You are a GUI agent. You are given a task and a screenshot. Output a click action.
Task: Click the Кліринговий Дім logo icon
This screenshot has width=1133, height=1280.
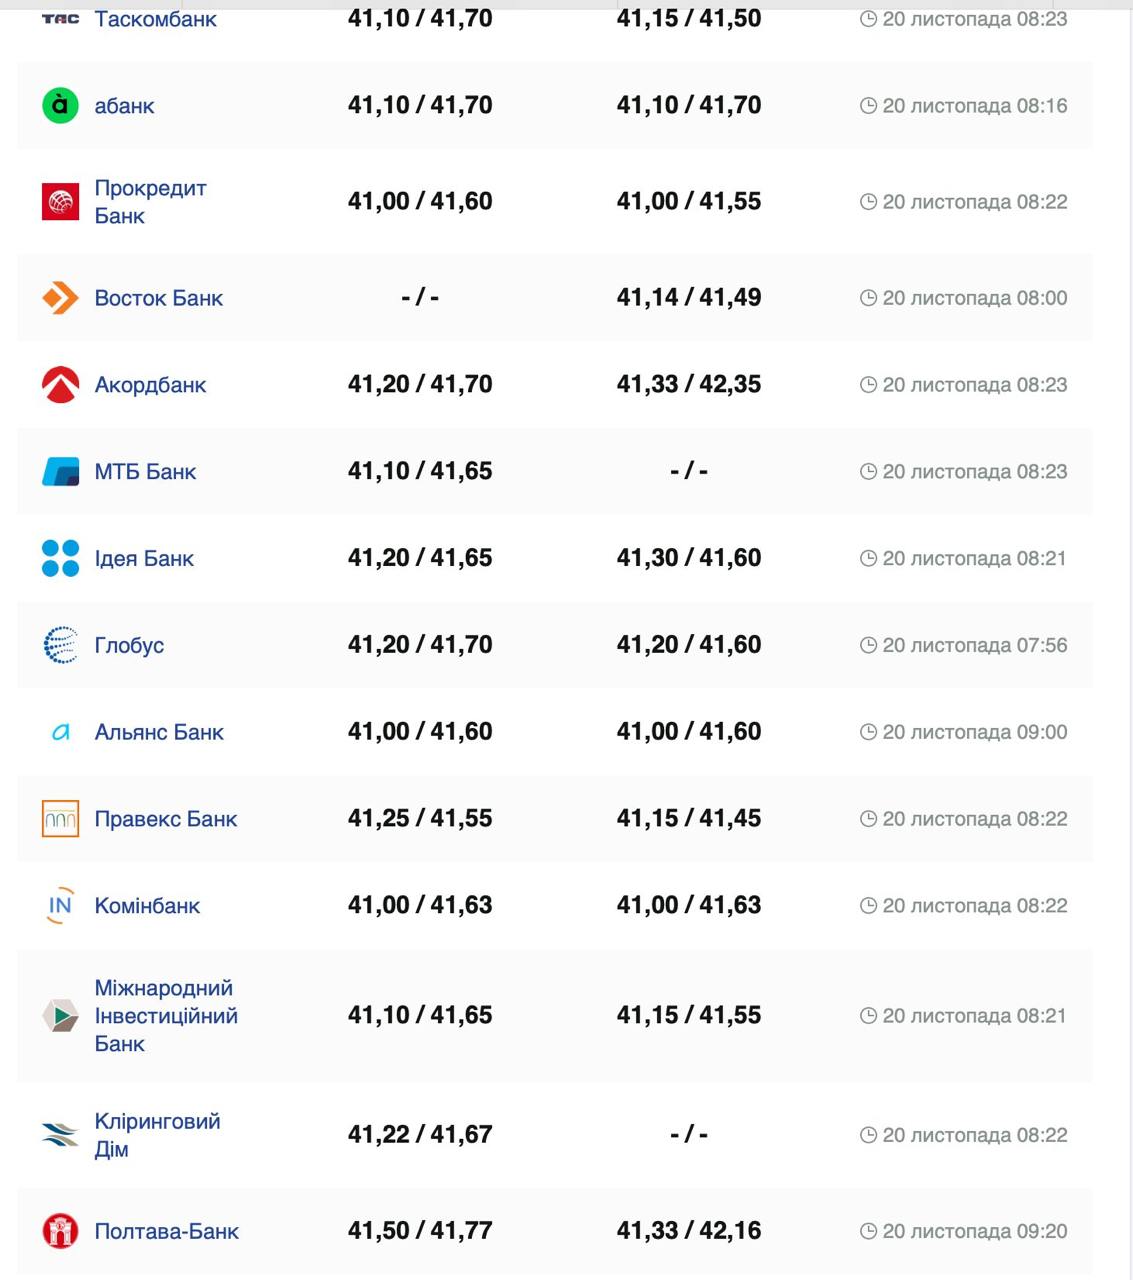click(x=60, y=1135)
